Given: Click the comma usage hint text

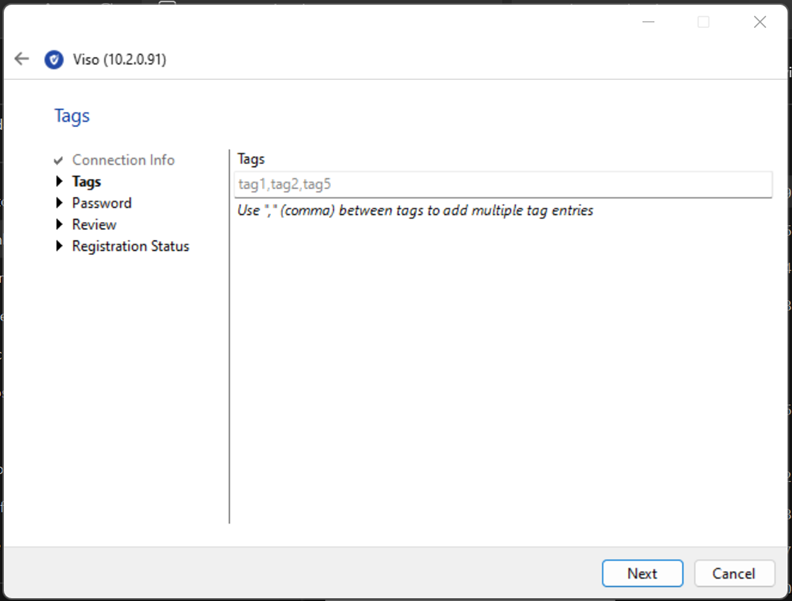Looking at the screenshot, I should pyautogui.click(x=415, y=211).
